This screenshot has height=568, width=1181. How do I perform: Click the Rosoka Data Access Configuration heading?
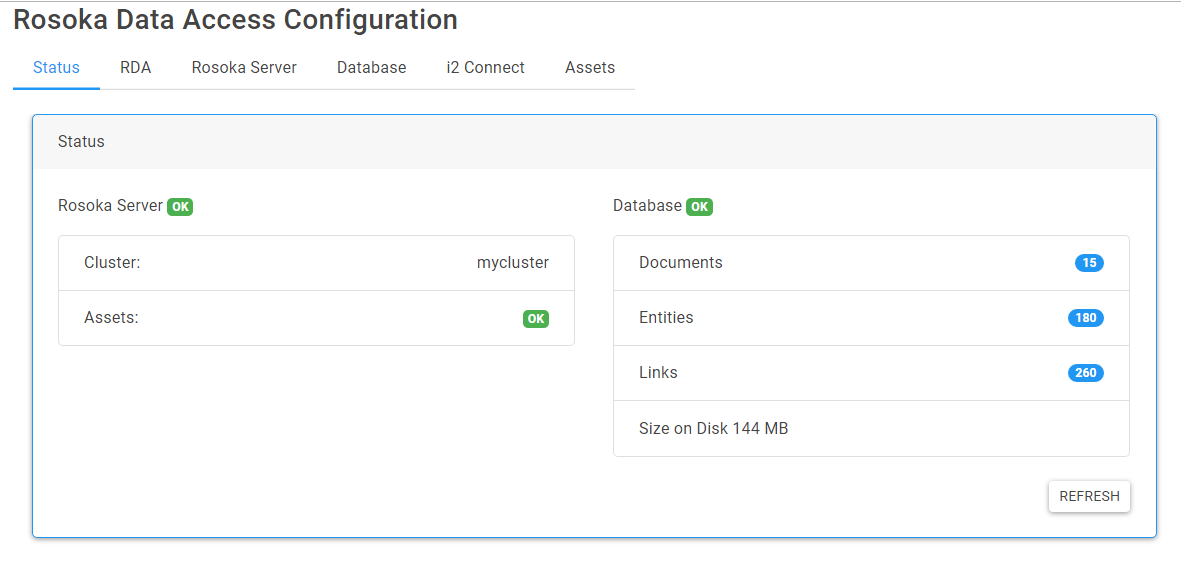(x=235, y=20)
